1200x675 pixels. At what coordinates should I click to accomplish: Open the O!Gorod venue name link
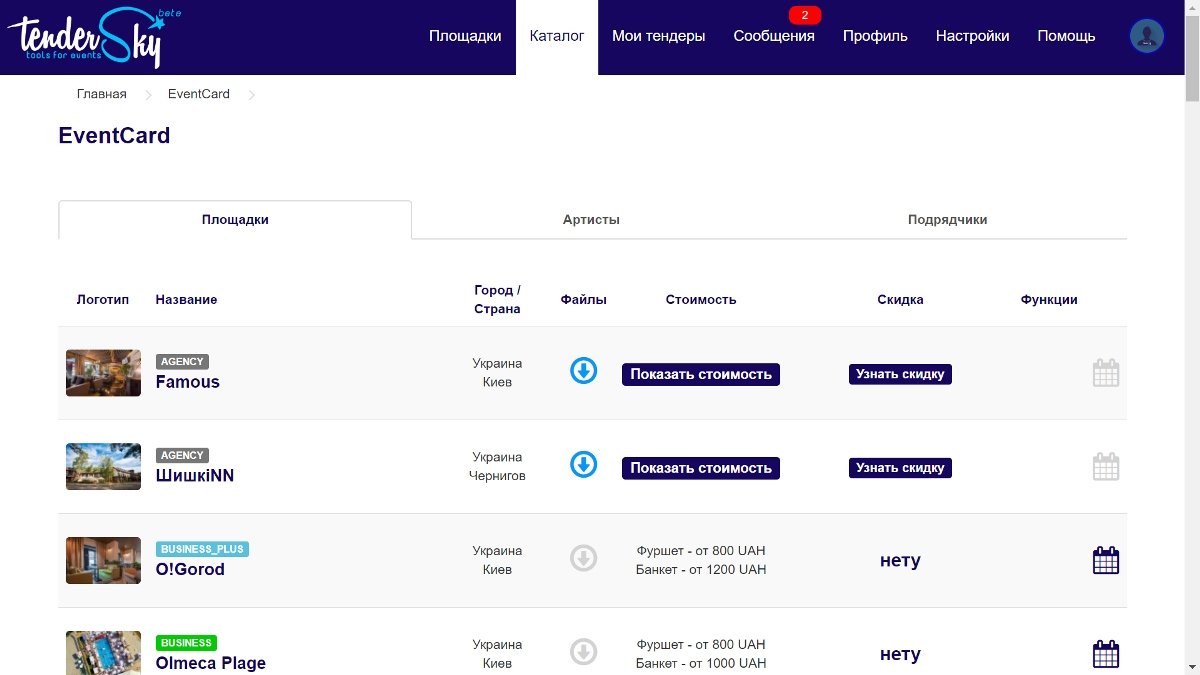click(190, 569)
